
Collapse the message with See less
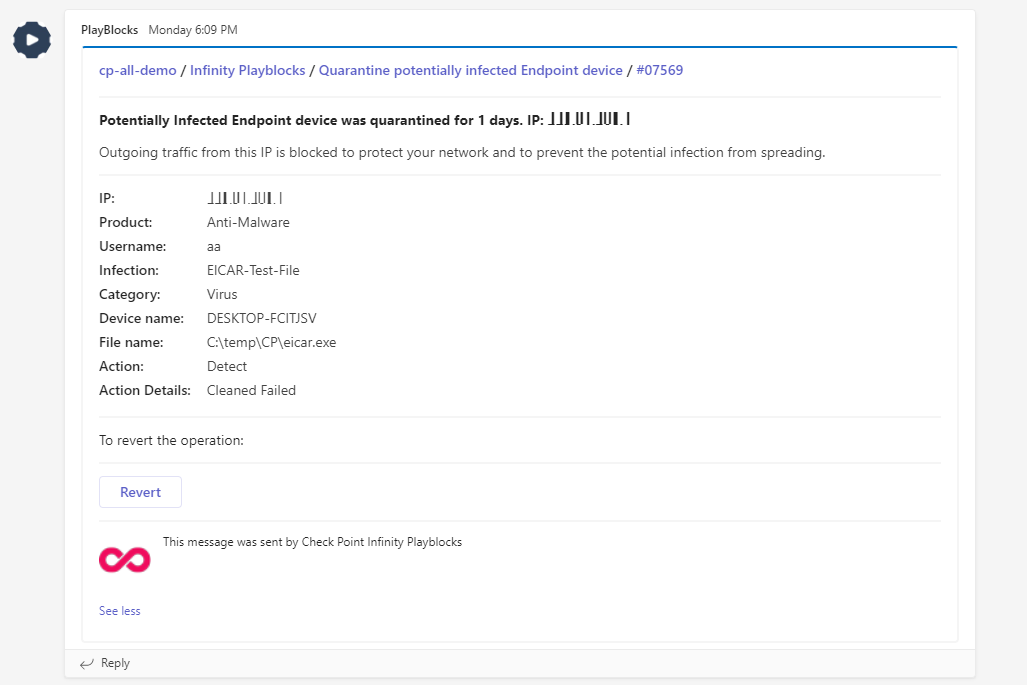pos(119,610)
